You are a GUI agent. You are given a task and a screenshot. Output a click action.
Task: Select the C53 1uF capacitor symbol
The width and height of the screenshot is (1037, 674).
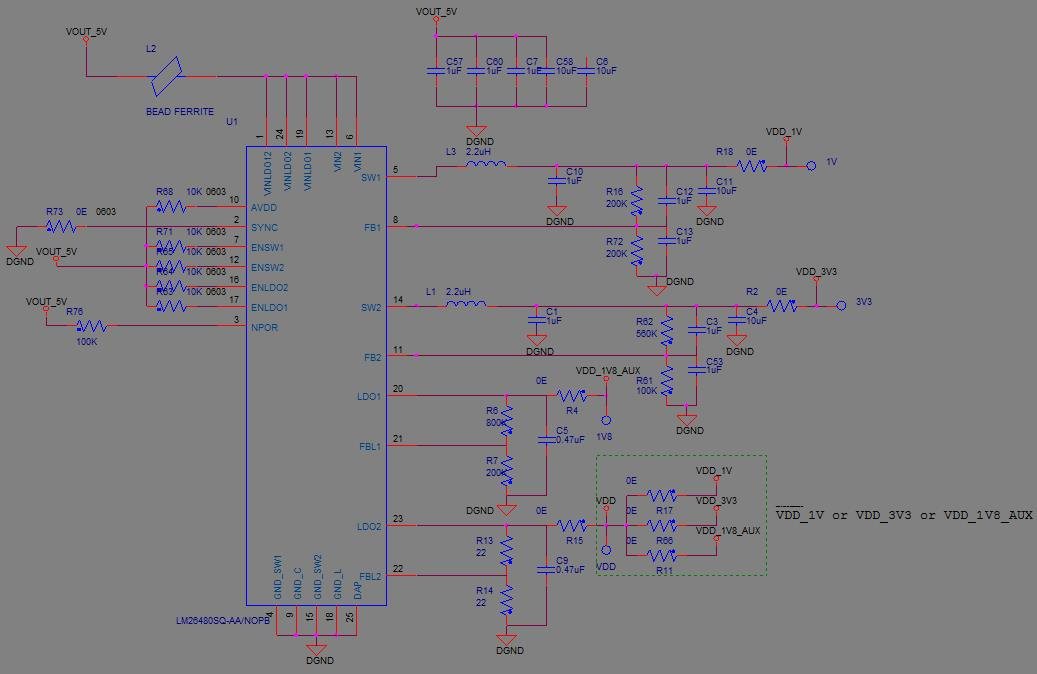click(x=696, y=370)
